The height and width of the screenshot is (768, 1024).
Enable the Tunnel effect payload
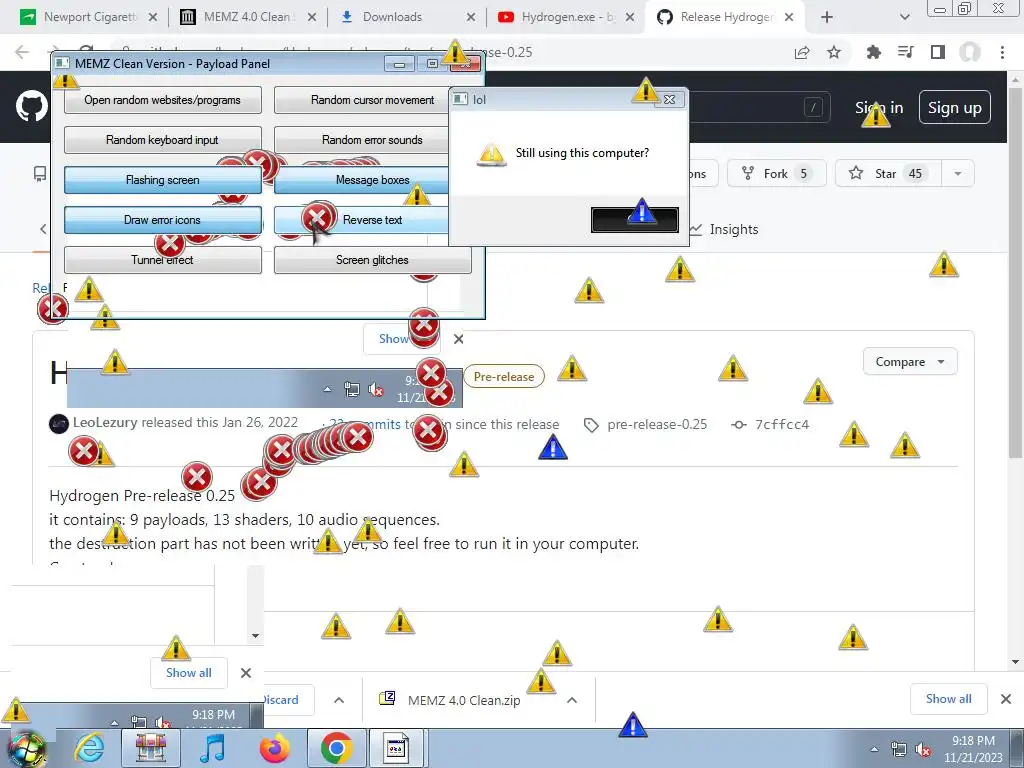tap(163, 260)
